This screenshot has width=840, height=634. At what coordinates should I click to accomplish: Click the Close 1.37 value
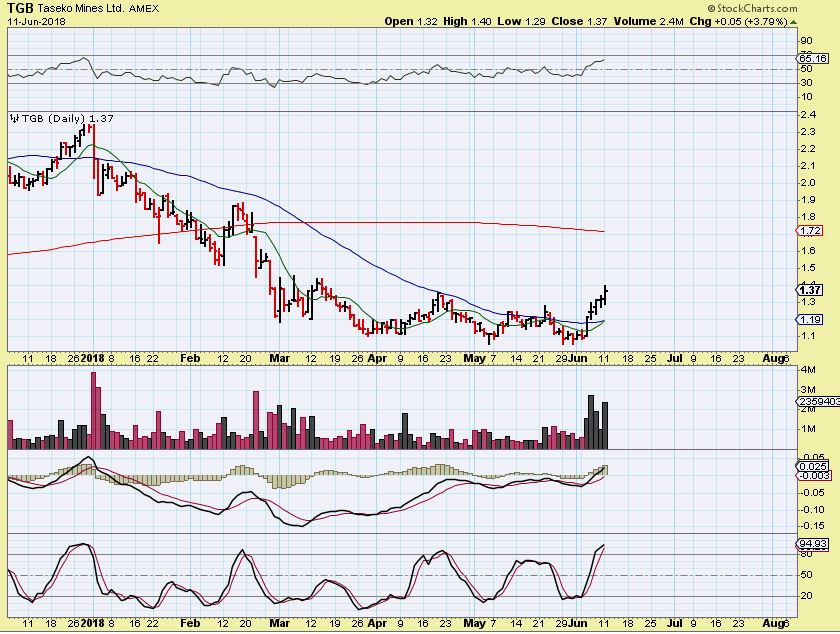579,21
